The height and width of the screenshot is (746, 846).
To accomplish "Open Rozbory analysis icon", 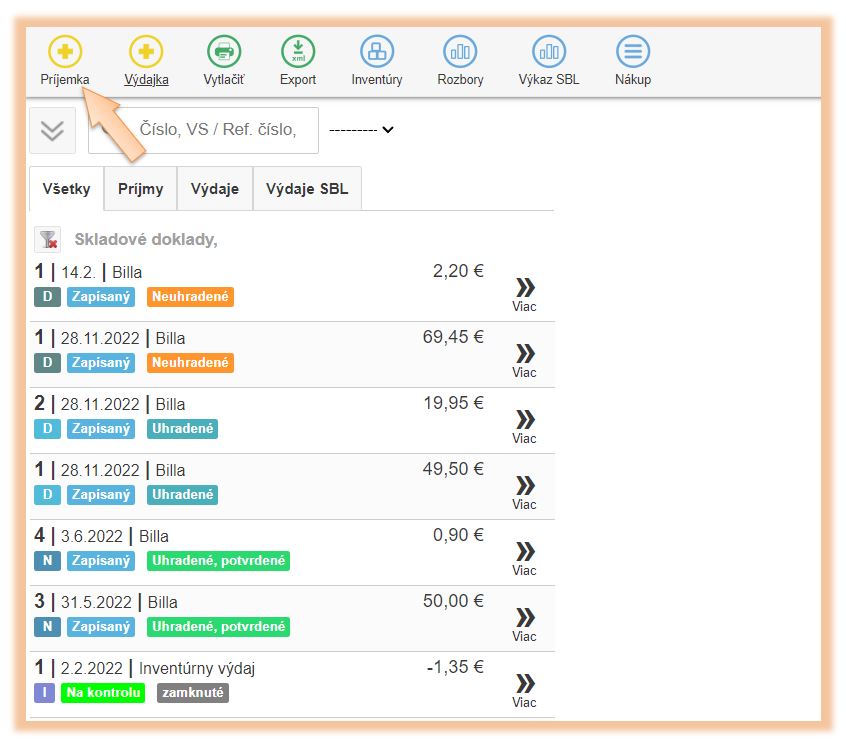I will [x=460, y=51].
